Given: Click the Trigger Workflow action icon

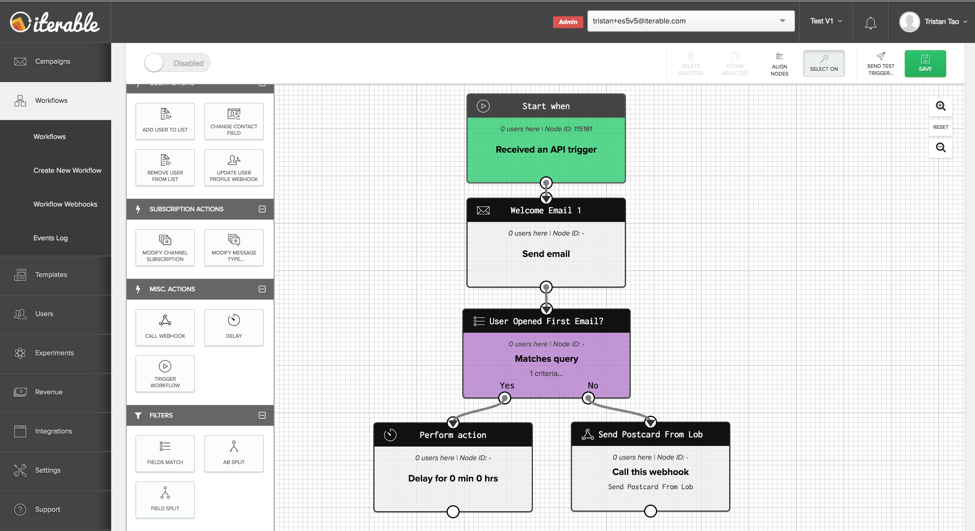Looking at the screenshot, I should 165,367.
